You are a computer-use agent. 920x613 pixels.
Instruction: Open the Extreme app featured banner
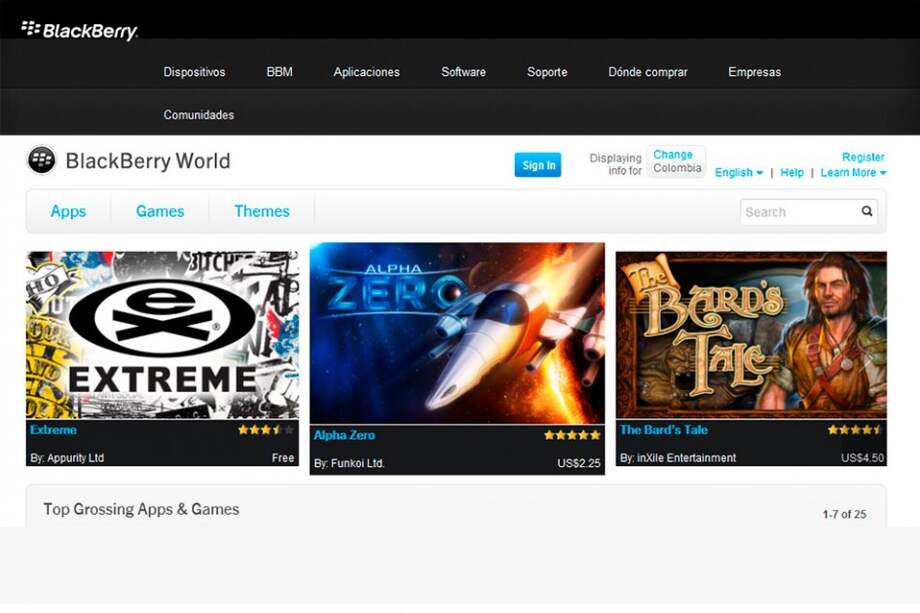click(x=162, y=340)
